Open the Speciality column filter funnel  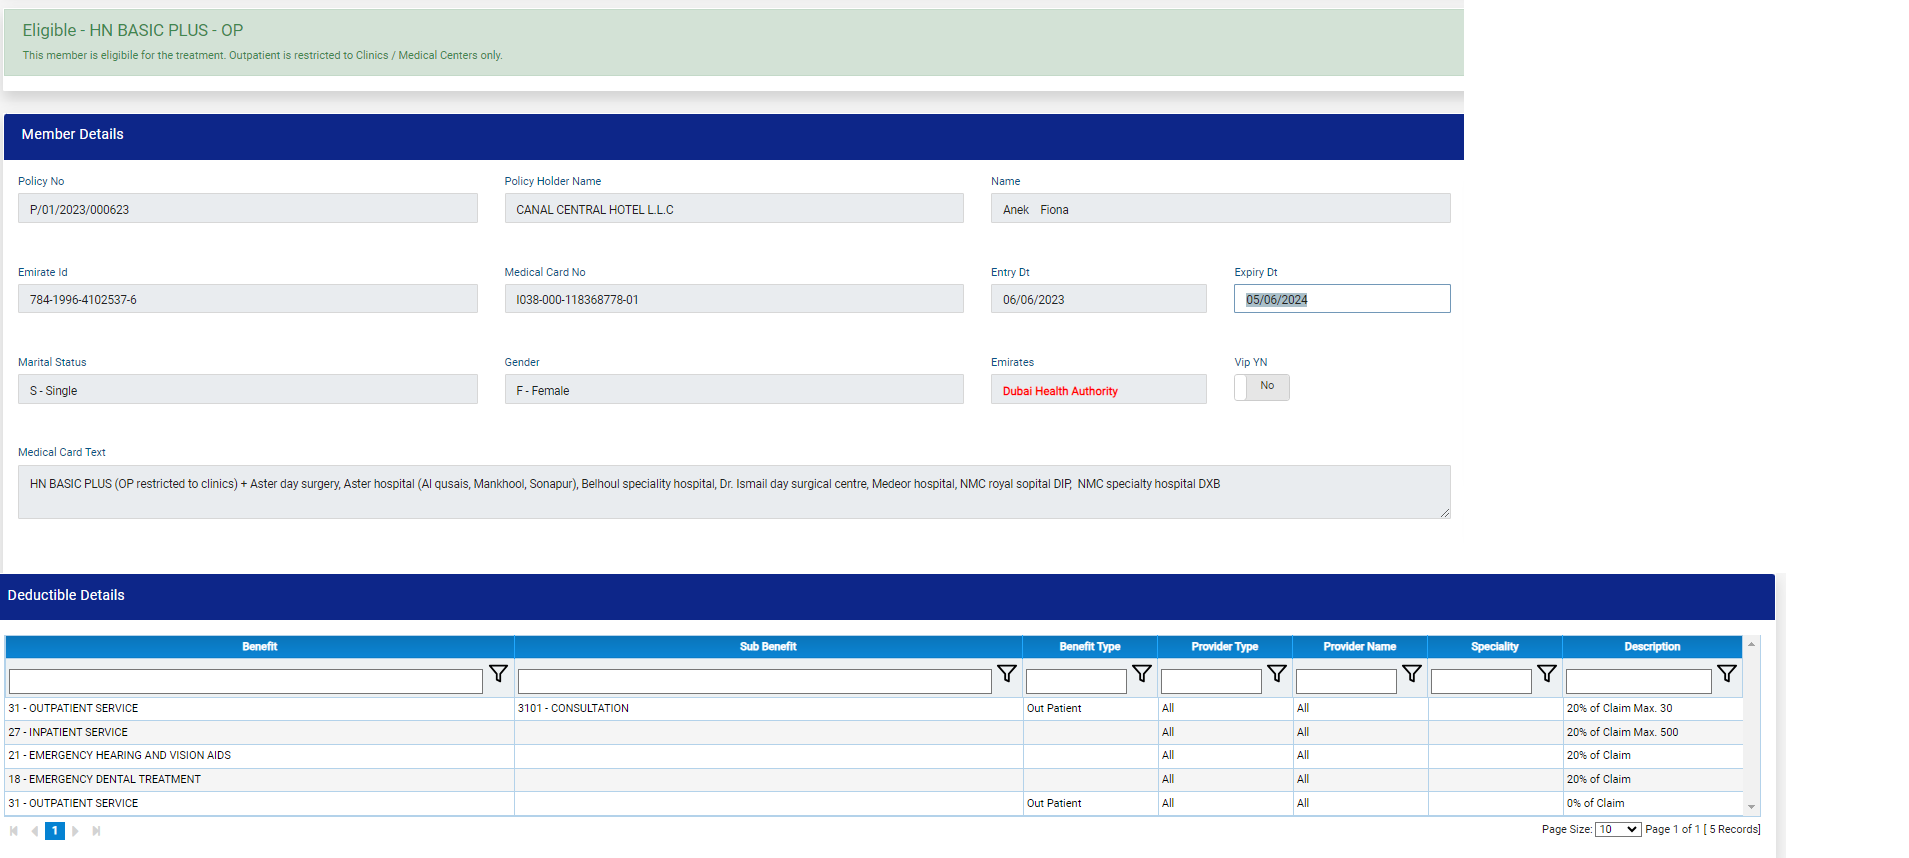coord(1547,674)
